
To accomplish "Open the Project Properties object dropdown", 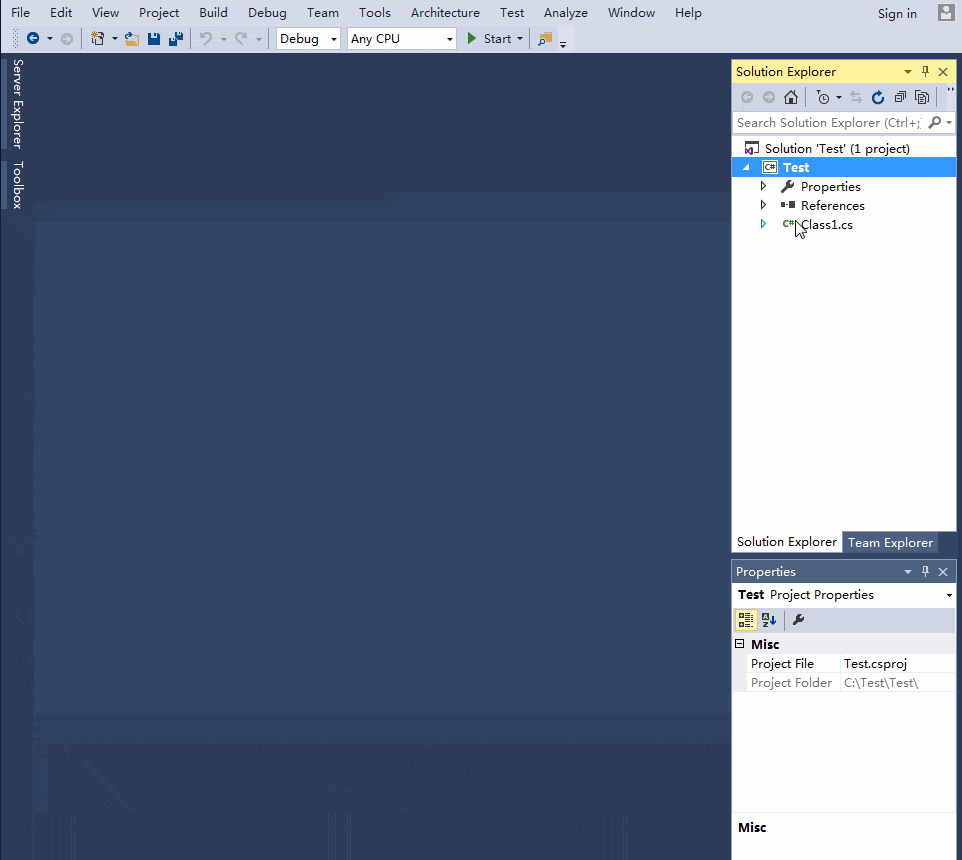I will coord(949,595).
